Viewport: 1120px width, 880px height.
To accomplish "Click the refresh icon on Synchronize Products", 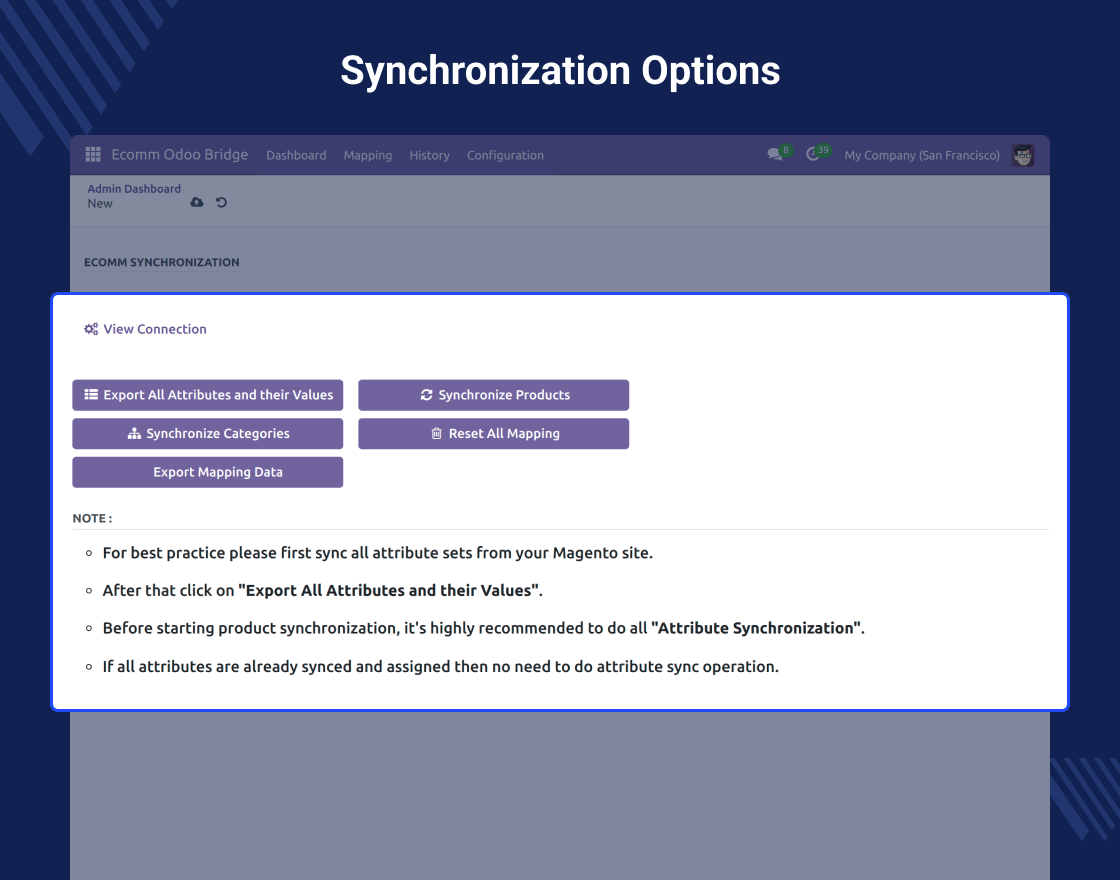I will tap(426, 395).
